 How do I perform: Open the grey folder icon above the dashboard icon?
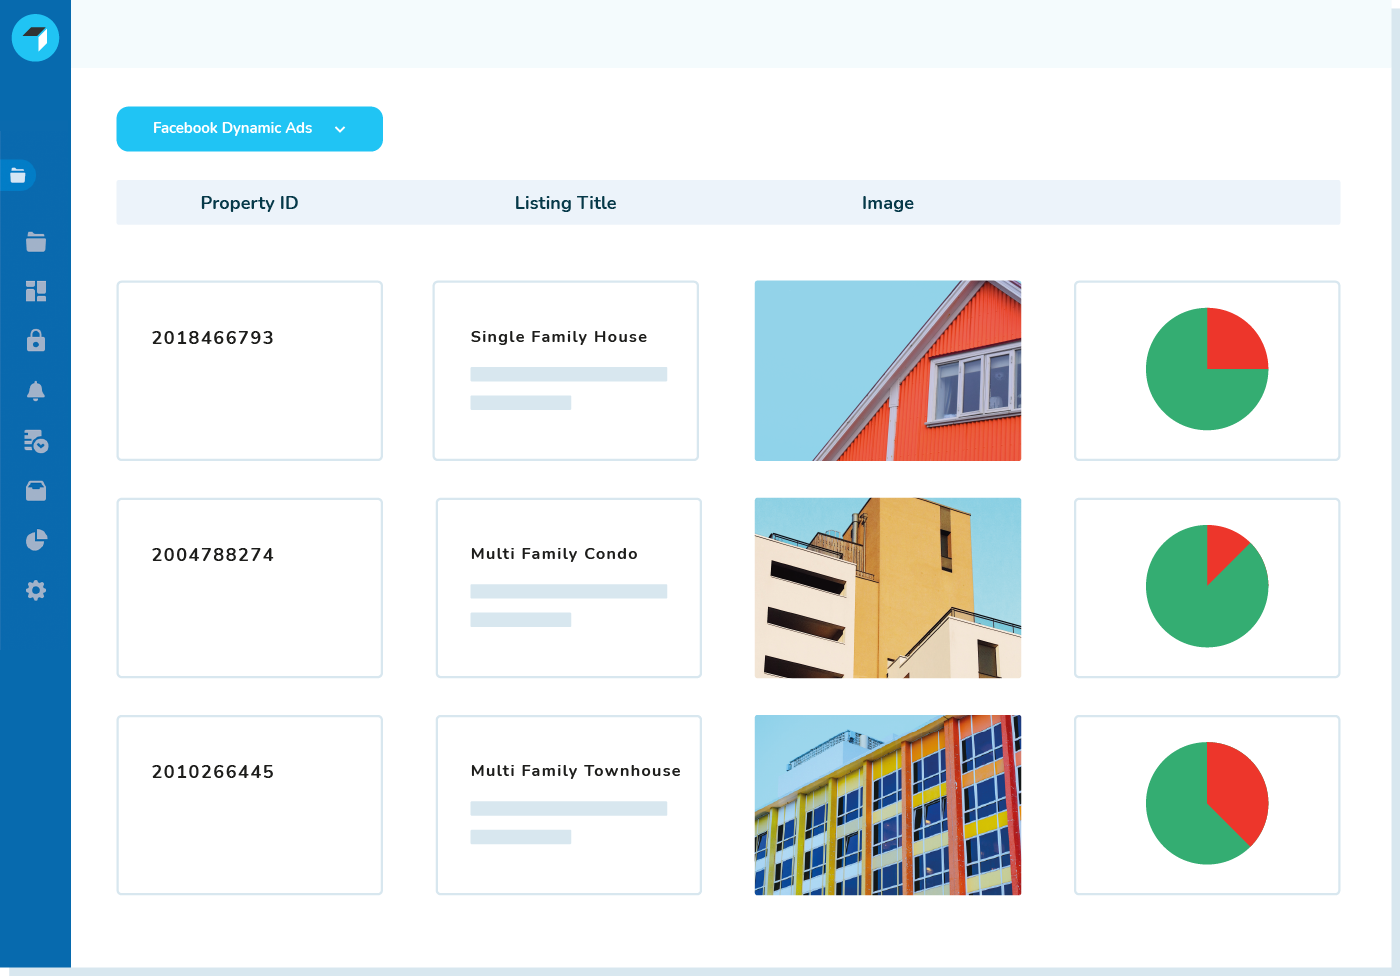[36, 242]
